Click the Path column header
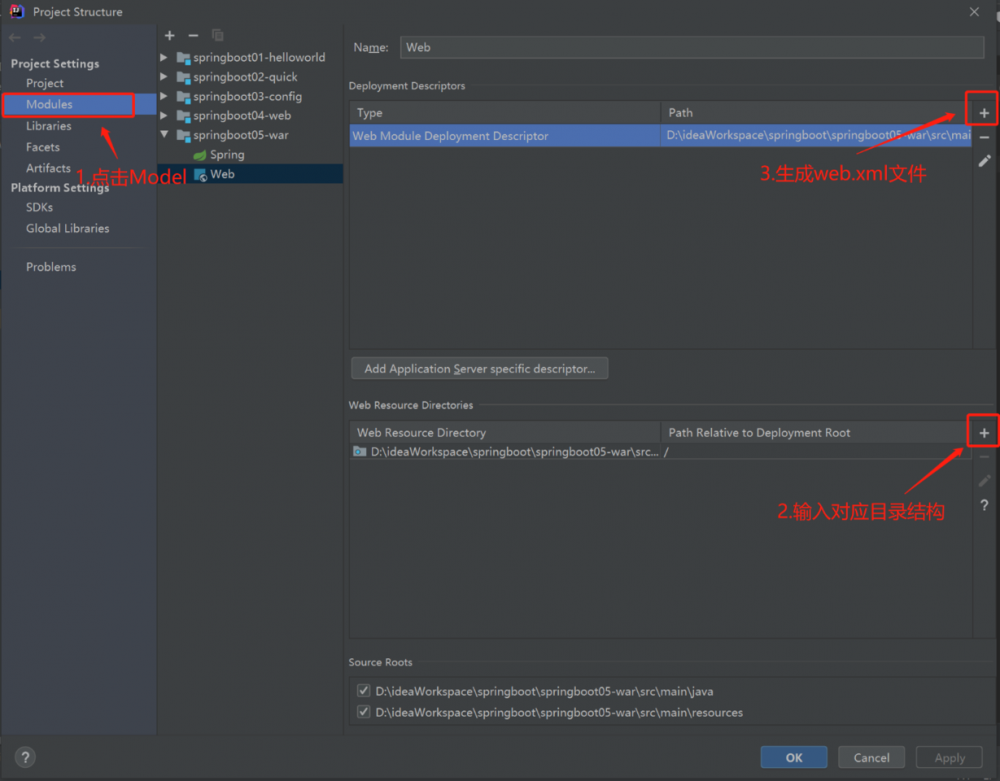Screen dimensions: 1000x781 coord(816,113)
